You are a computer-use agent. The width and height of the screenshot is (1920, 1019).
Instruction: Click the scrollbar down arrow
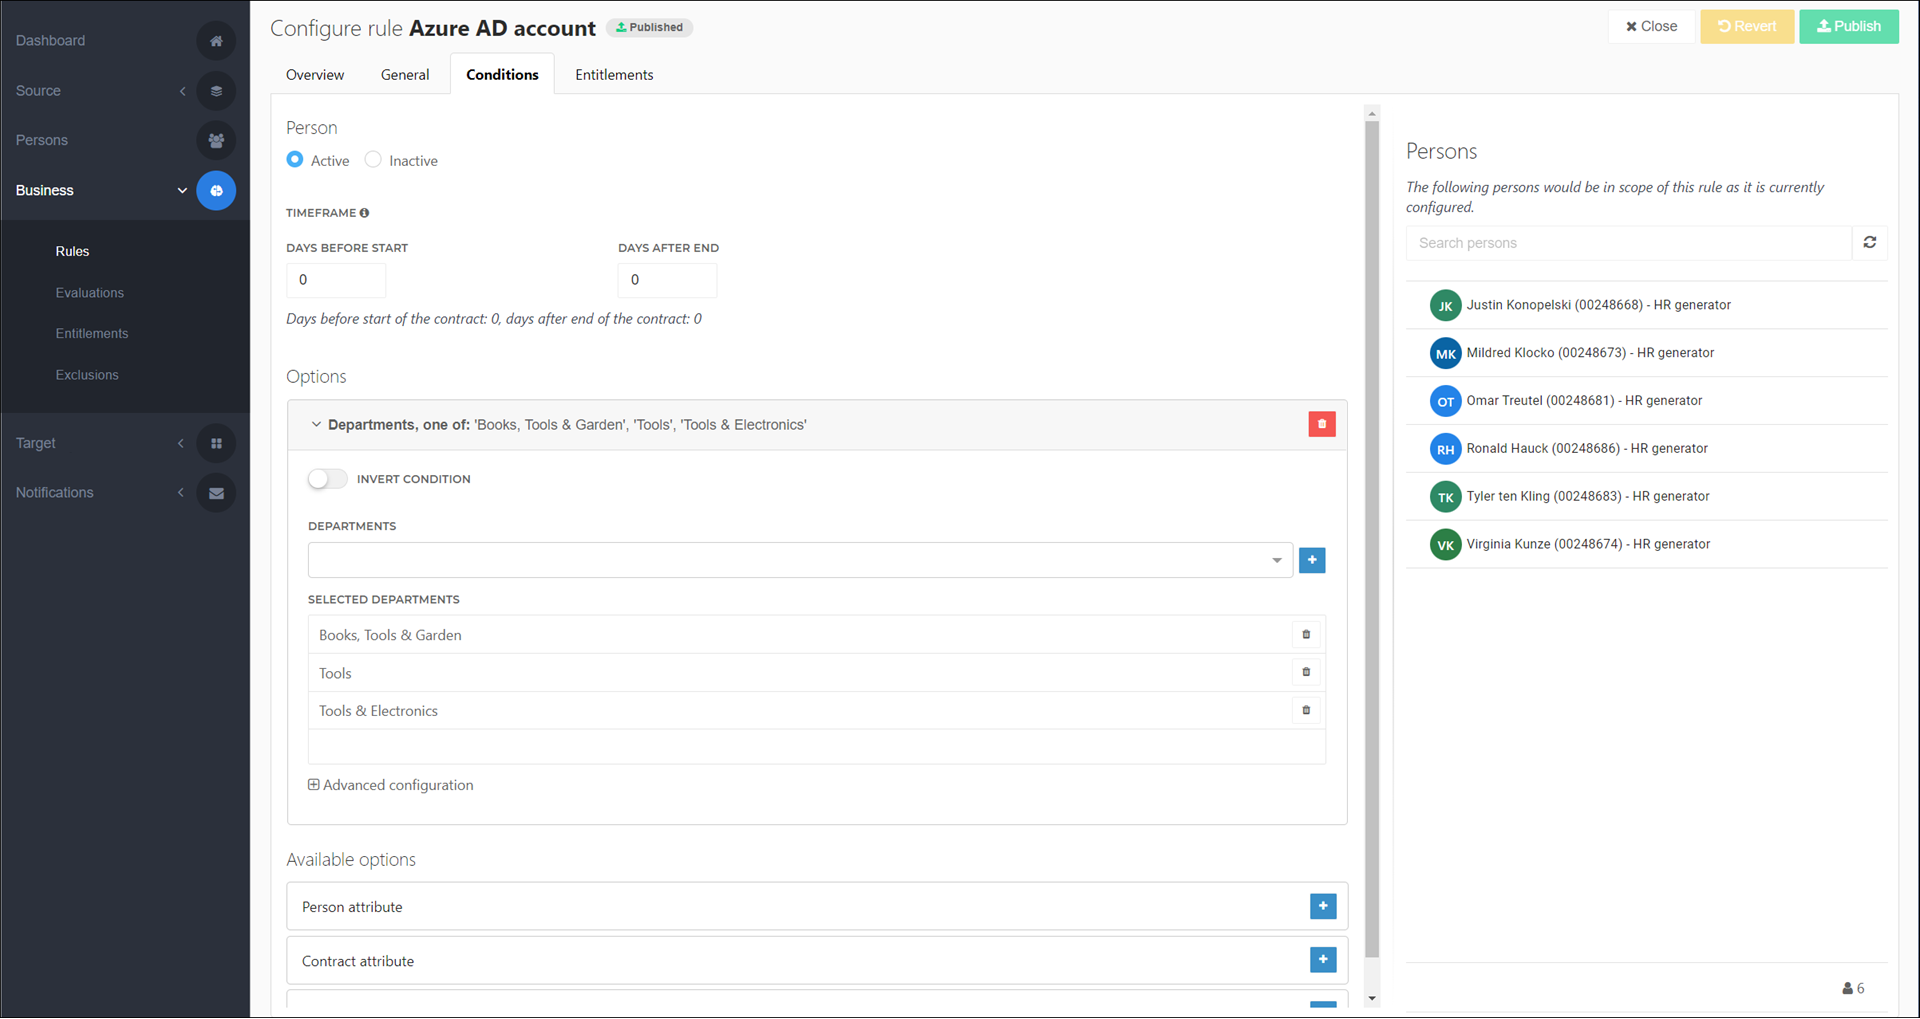1372,998
